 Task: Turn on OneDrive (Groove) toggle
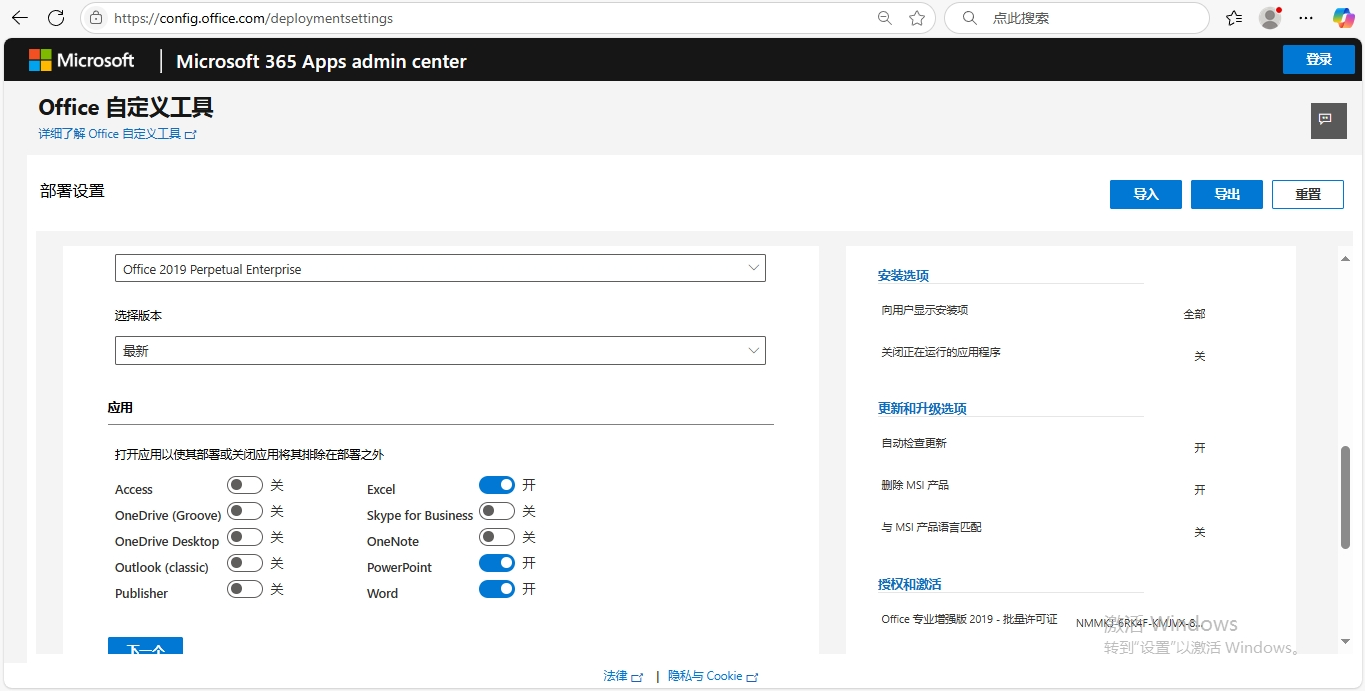244,511
